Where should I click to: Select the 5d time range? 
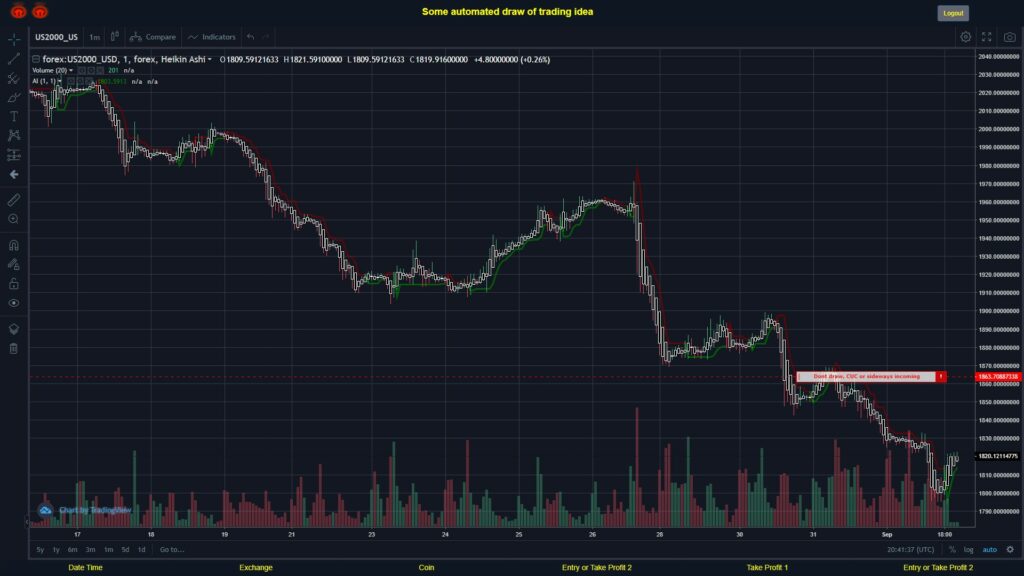point(125,550)
